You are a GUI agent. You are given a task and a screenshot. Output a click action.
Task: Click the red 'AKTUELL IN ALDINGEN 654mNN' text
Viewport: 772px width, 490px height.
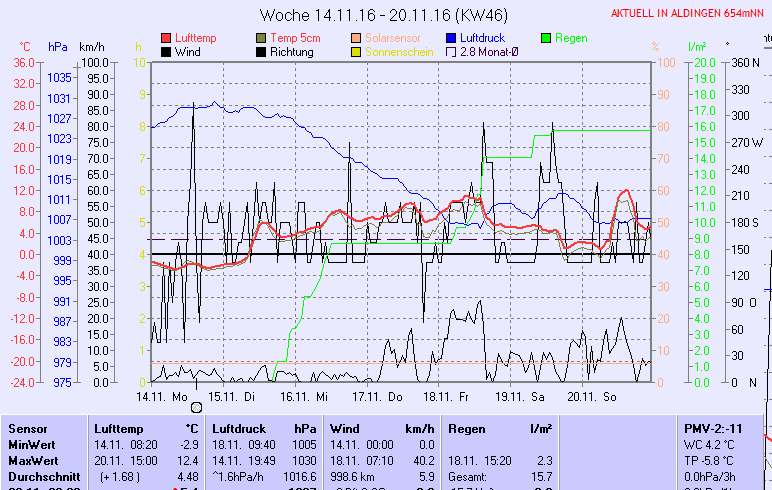click(690, 14)
